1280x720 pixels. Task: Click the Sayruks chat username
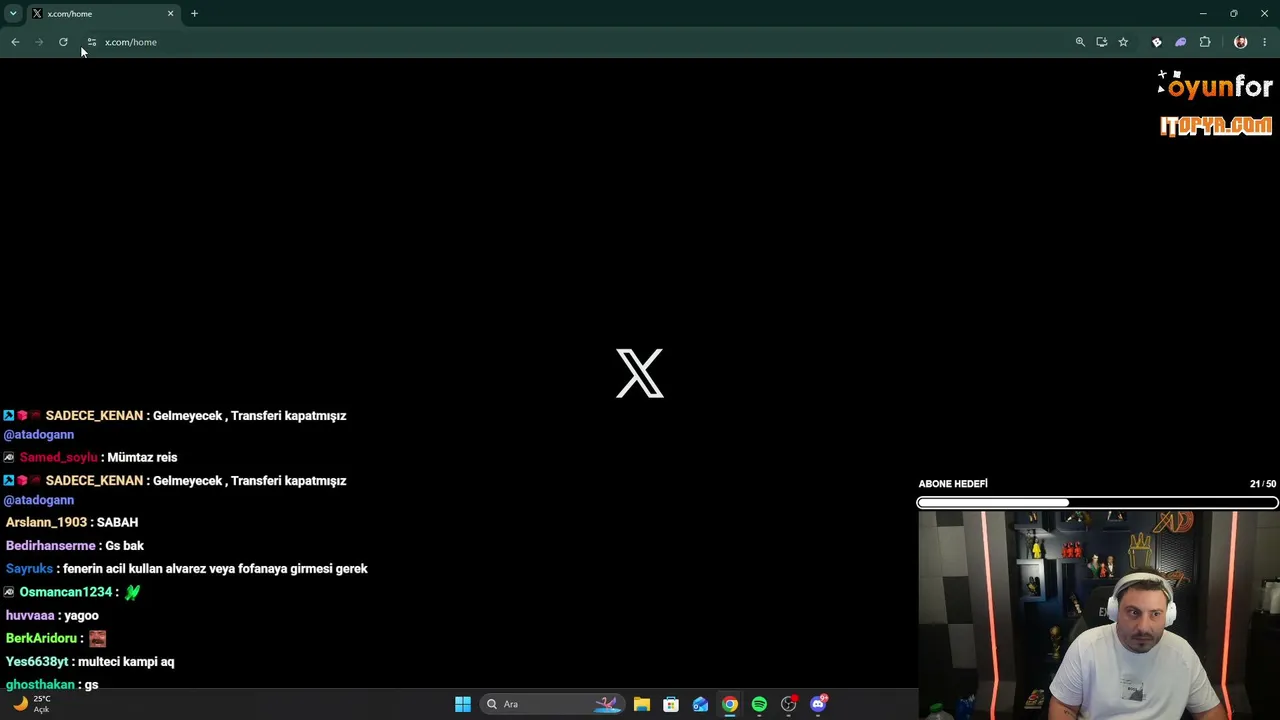tap(29, 569)
